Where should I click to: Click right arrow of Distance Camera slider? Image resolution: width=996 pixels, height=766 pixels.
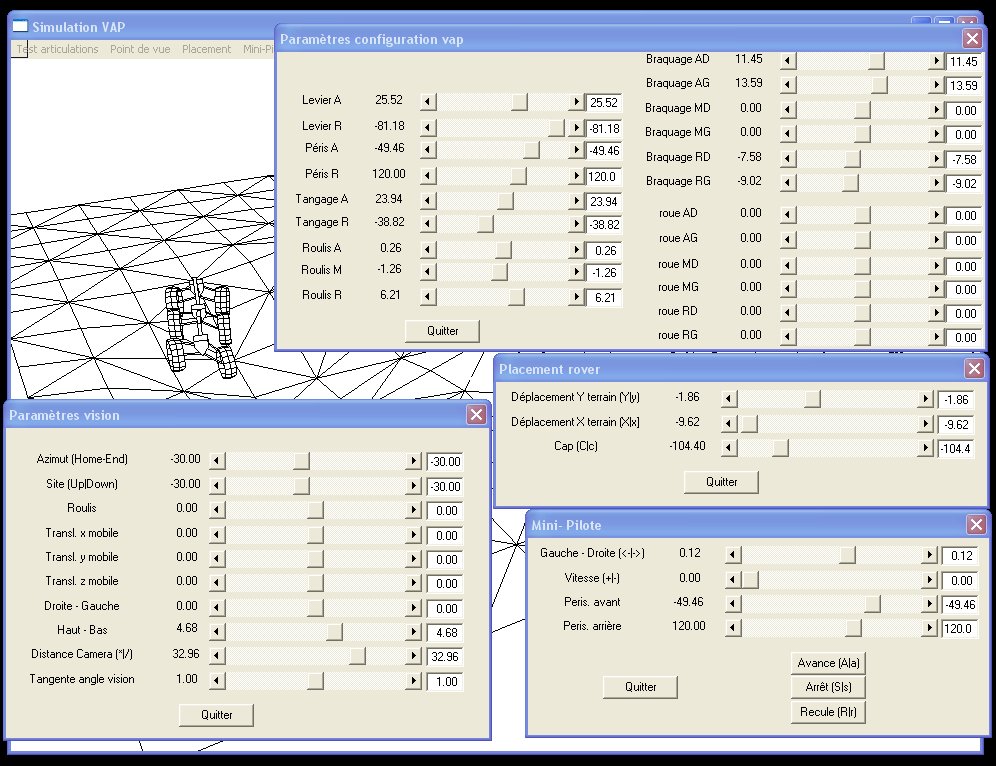[x=413, y=657]
